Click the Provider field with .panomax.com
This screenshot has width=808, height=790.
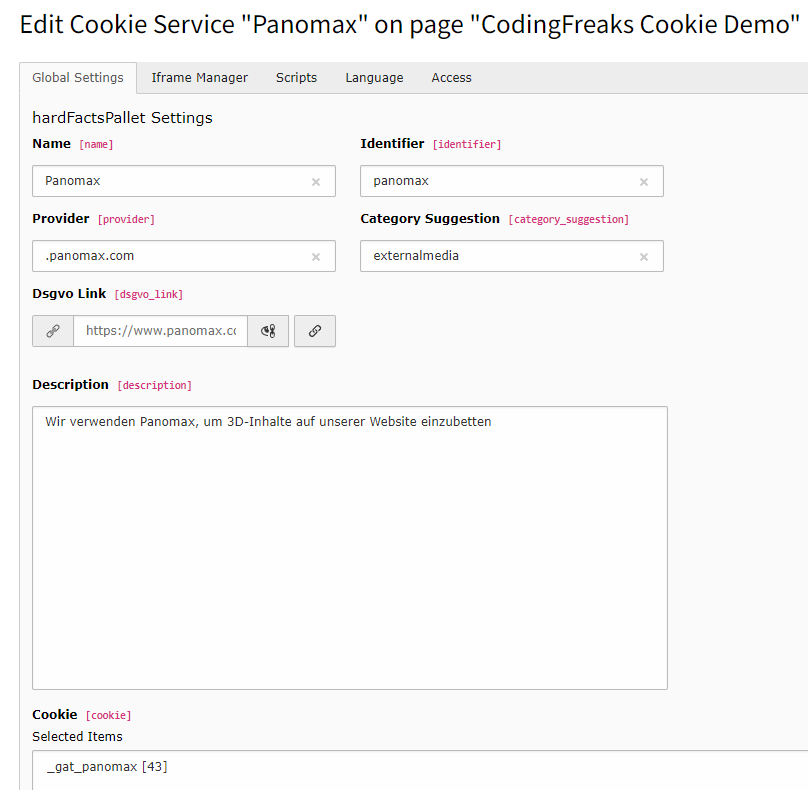pyautogui.click(x=170, y=256)
